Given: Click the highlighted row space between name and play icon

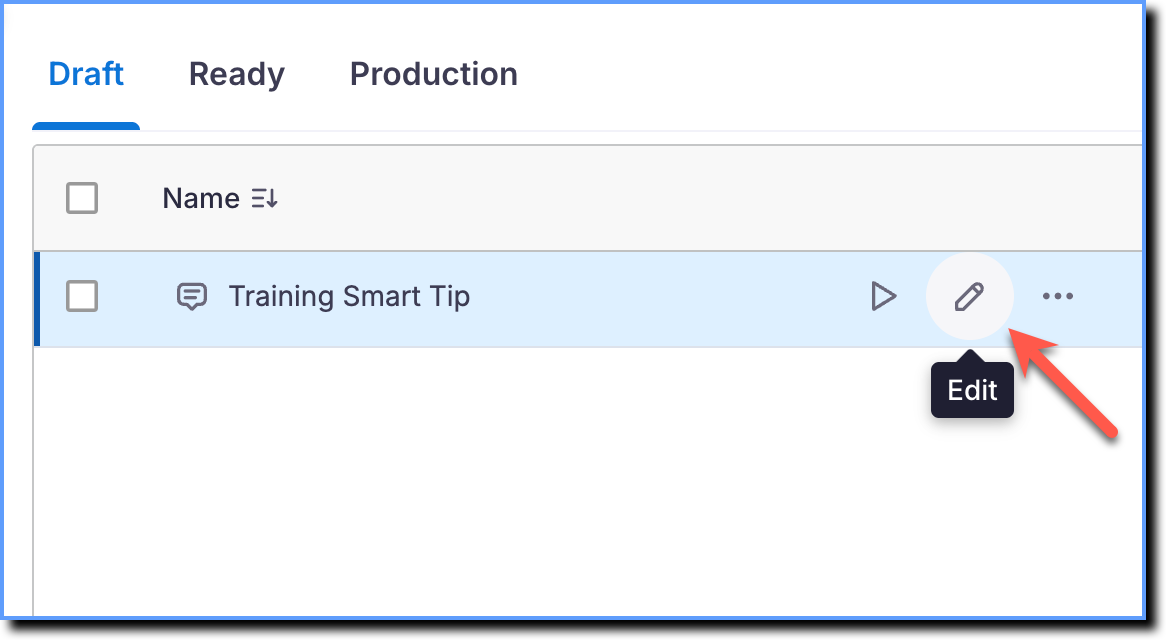Looking at the screenshot, I should click(x=669, y=297).
